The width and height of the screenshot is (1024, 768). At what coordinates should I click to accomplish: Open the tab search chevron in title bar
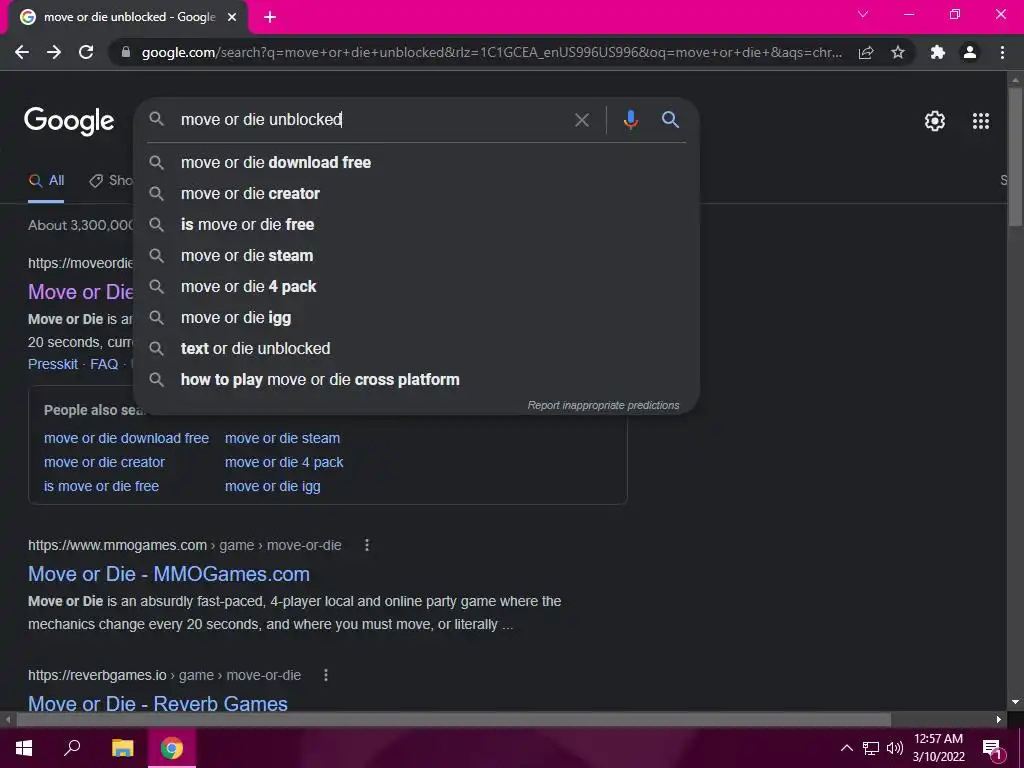[x=863, y=14]
